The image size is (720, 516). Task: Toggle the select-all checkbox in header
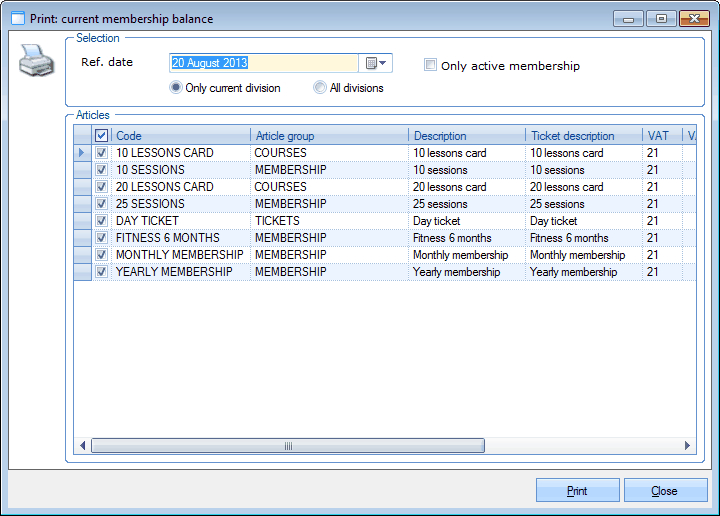click(x=101, y=136)
